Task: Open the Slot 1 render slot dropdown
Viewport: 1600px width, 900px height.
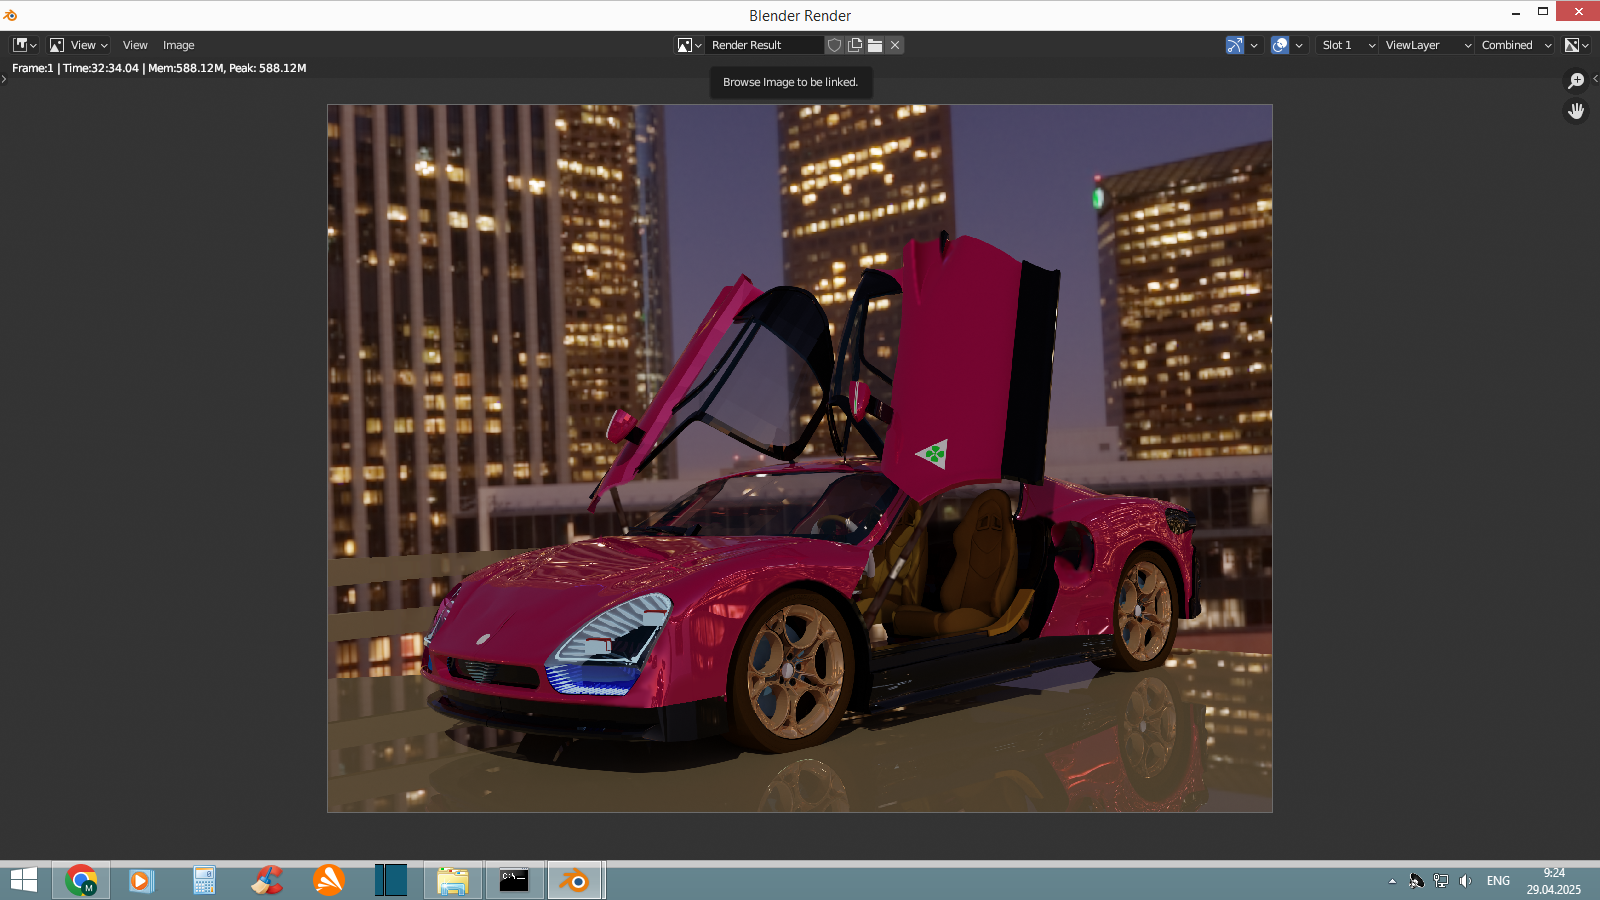Action: coord(1347,45)
